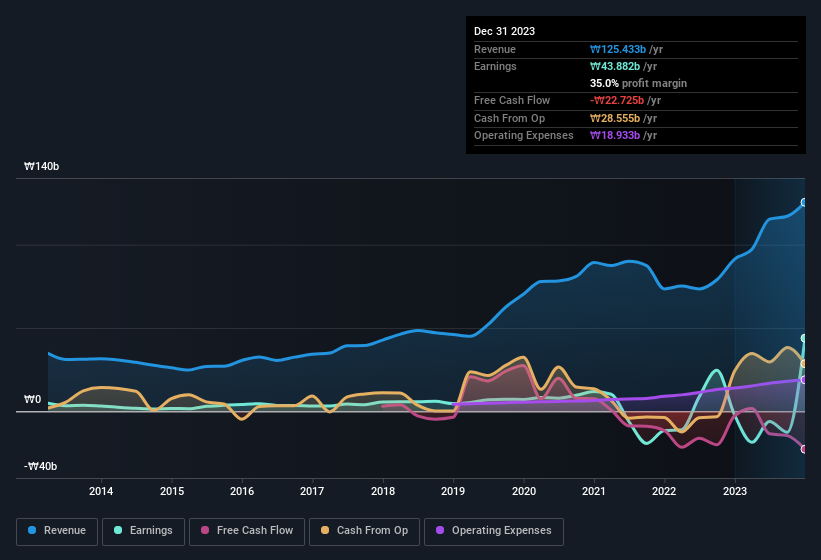The width and height of the screenshot is (821, 560).
Task: Select the 2018 x-axis label
Action: coord(383,491)
